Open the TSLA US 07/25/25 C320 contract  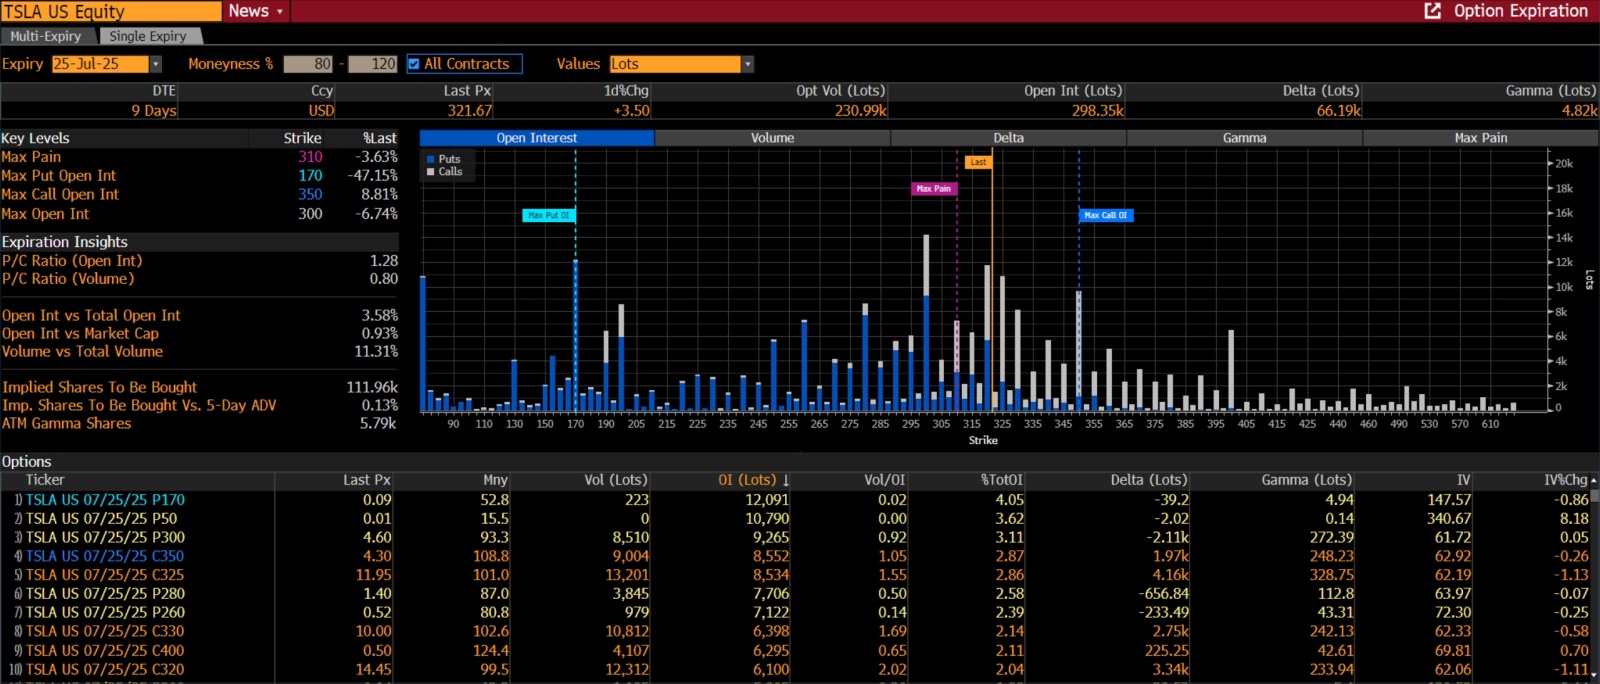point(105,670)
